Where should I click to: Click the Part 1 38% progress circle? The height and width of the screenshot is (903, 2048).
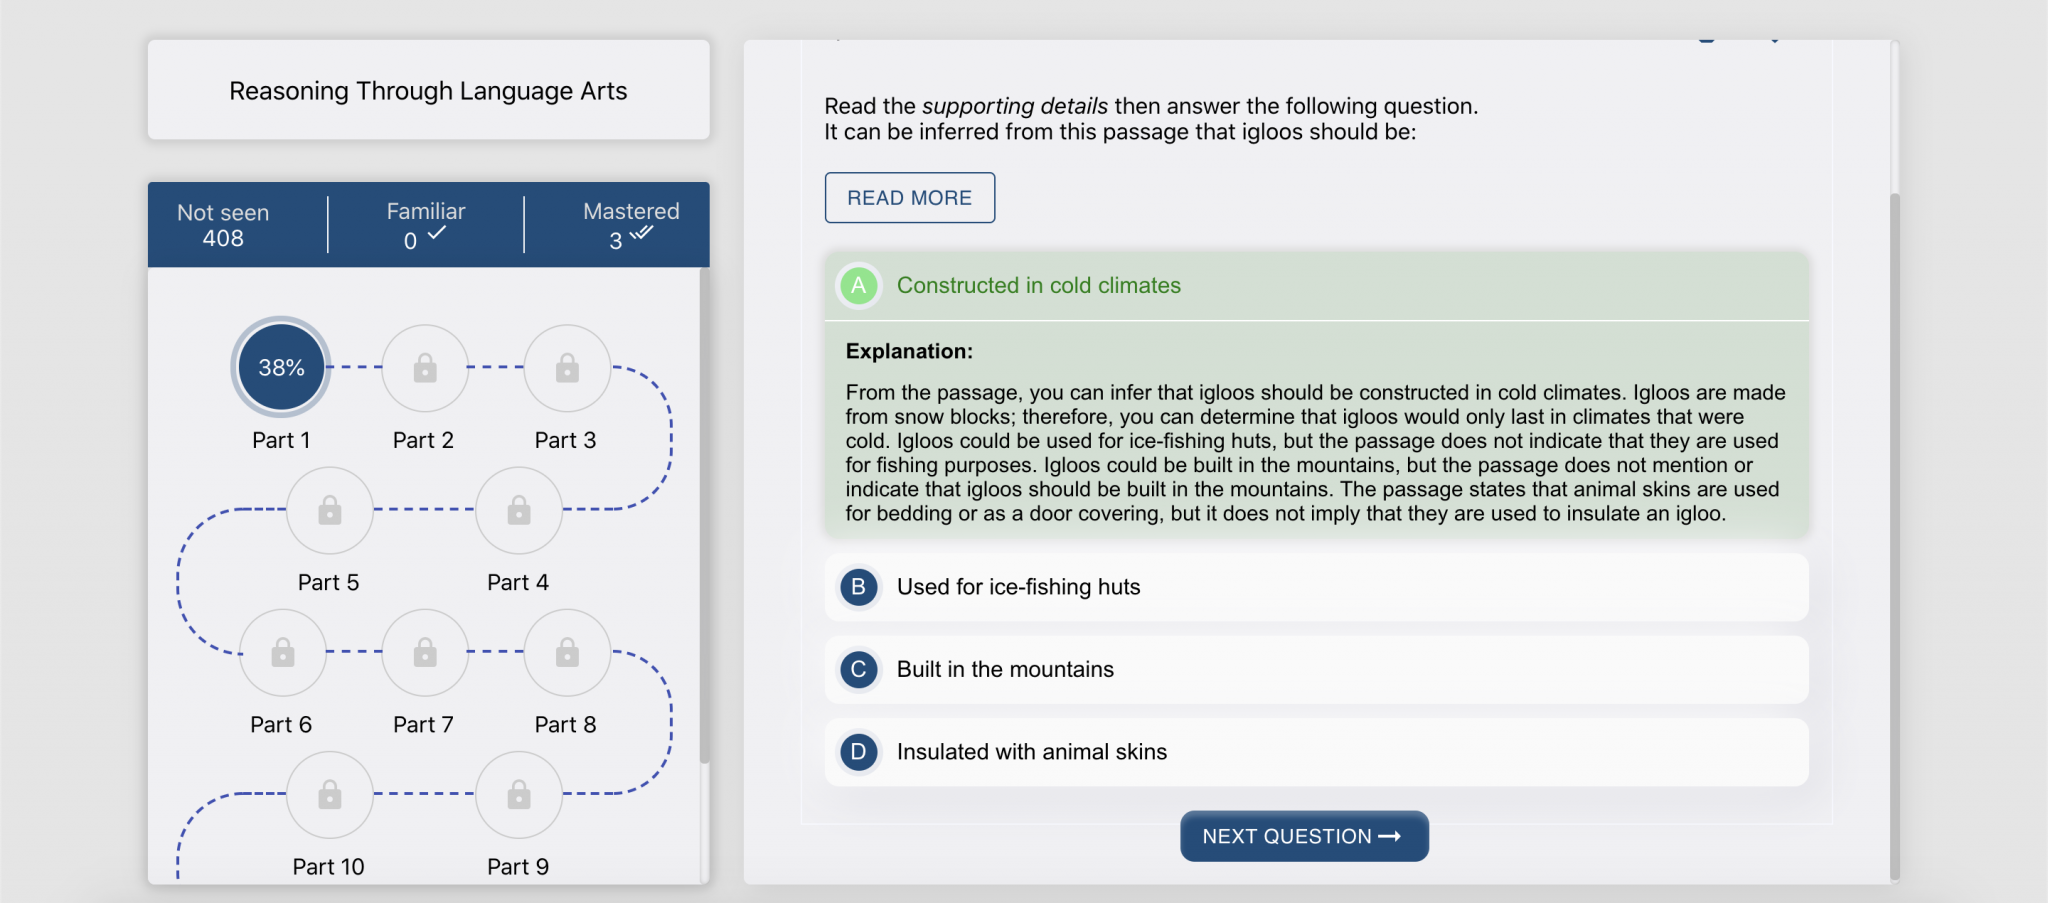[280, 367]
